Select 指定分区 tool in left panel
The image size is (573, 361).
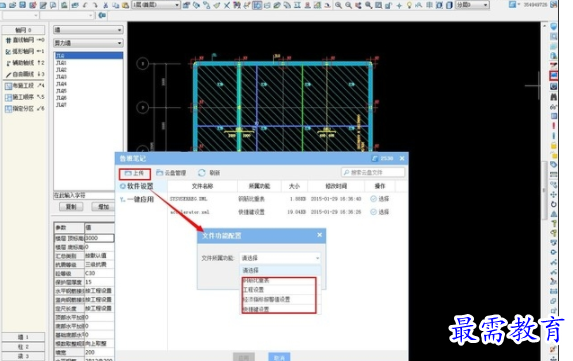click(25, 109)
